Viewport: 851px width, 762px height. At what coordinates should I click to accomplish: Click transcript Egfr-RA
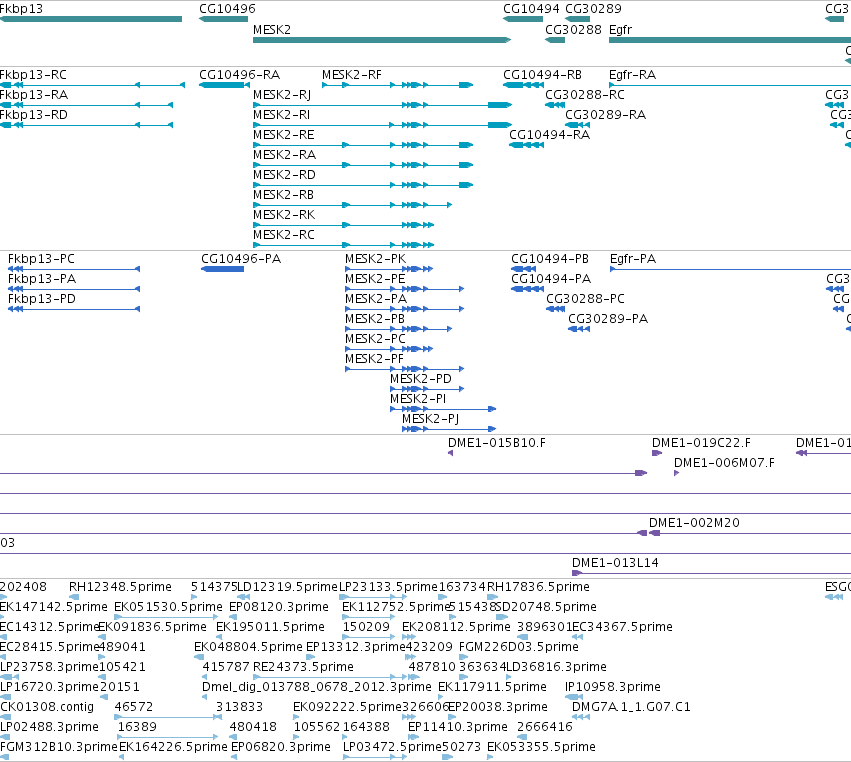point(632,74)
